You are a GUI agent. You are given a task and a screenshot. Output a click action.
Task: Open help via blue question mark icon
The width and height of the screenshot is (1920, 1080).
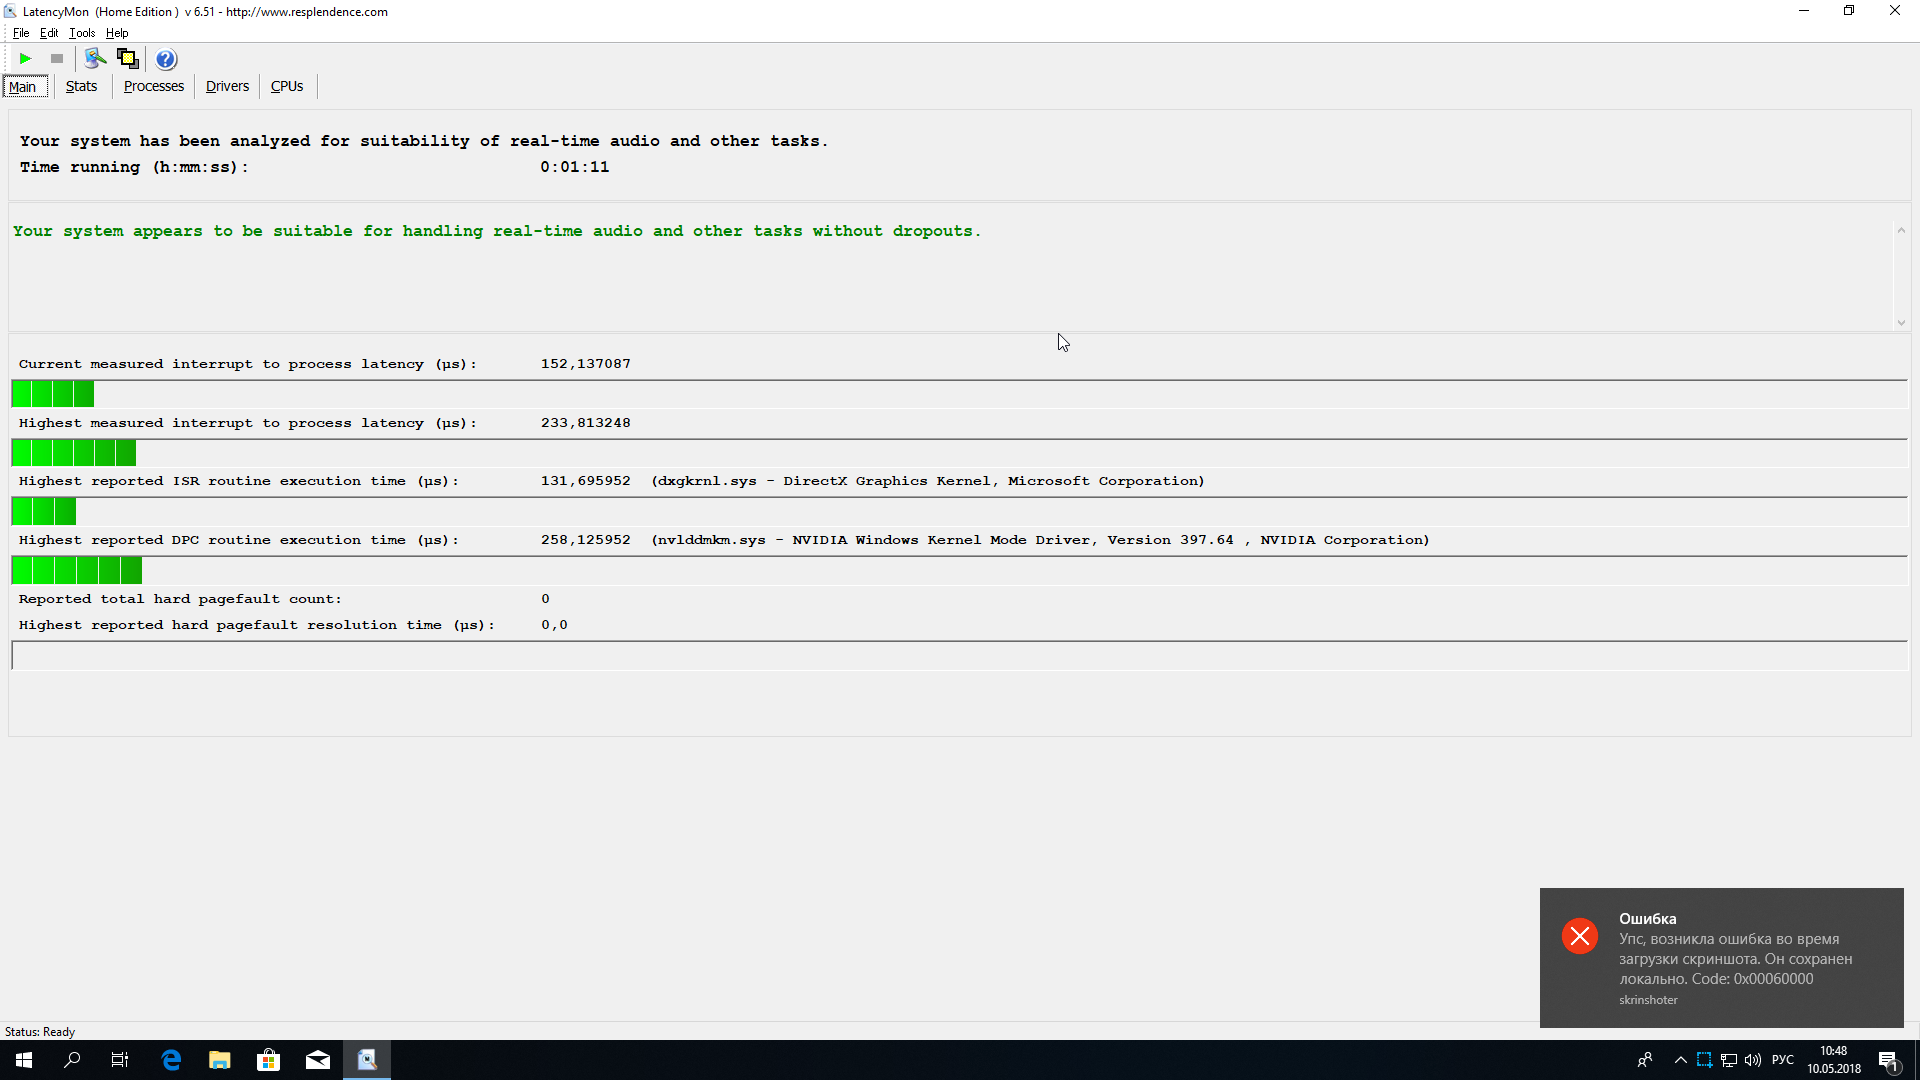point(166,59)
